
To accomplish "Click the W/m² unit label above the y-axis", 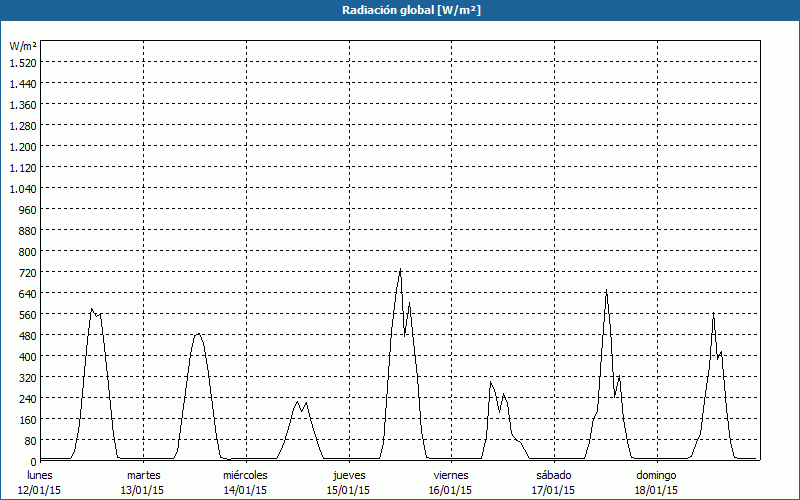I will 23,46.
